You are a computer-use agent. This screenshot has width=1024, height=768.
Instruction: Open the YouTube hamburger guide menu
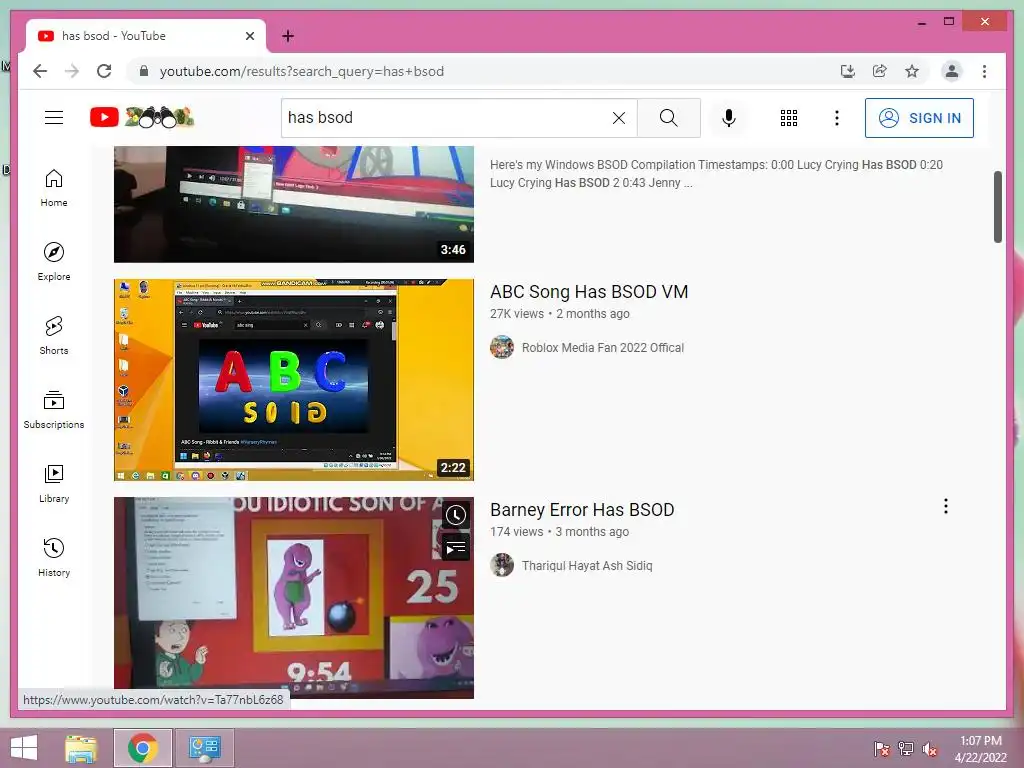(54, 118)
